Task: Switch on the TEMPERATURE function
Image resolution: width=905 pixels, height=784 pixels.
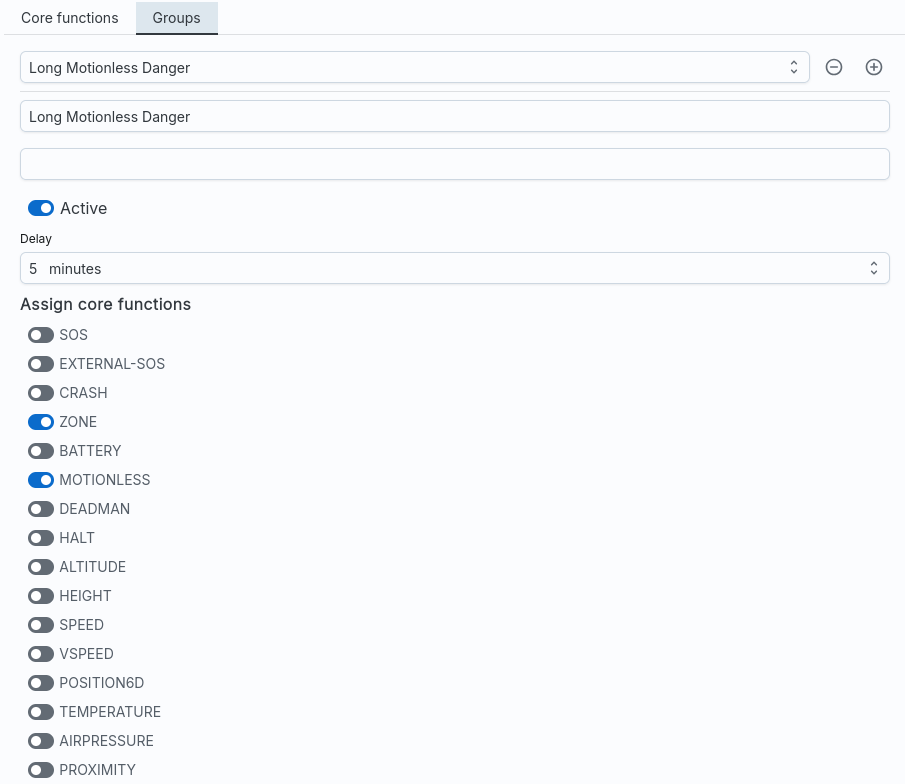Action: [x=41, y=712]
